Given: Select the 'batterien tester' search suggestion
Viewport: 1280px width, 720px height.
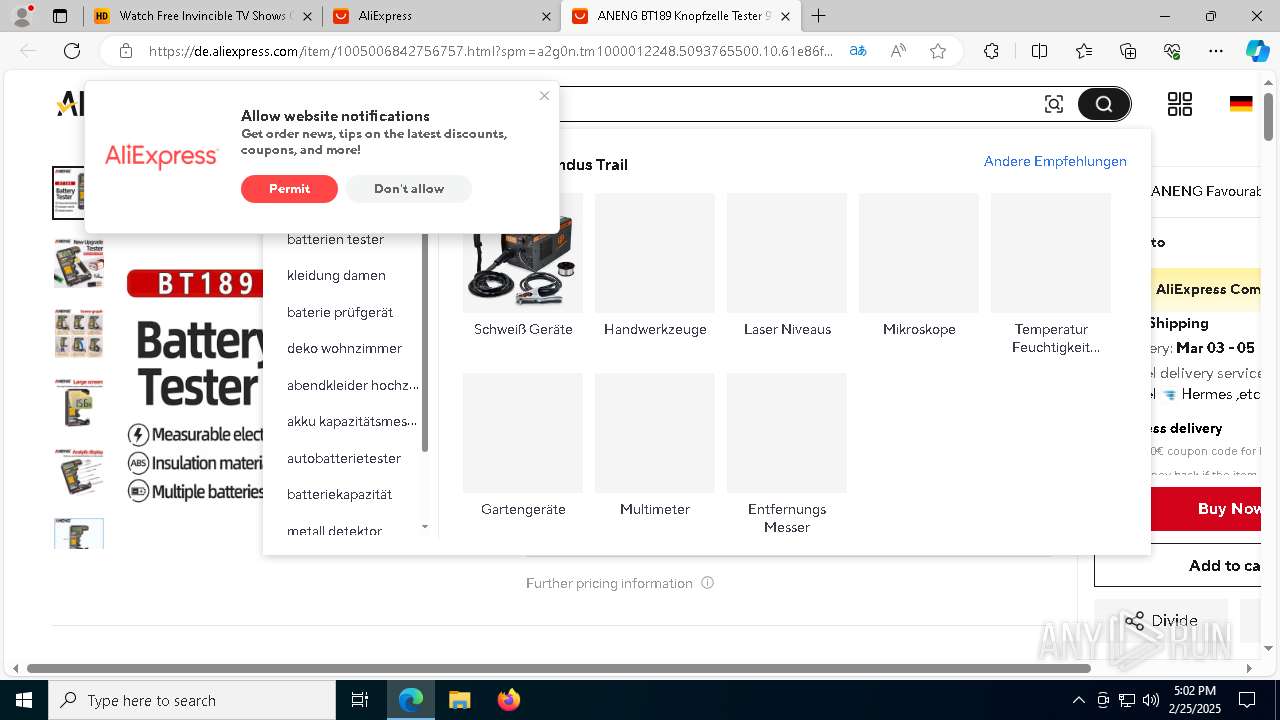Looking at the screenshot, I should (x=335, y=239).
